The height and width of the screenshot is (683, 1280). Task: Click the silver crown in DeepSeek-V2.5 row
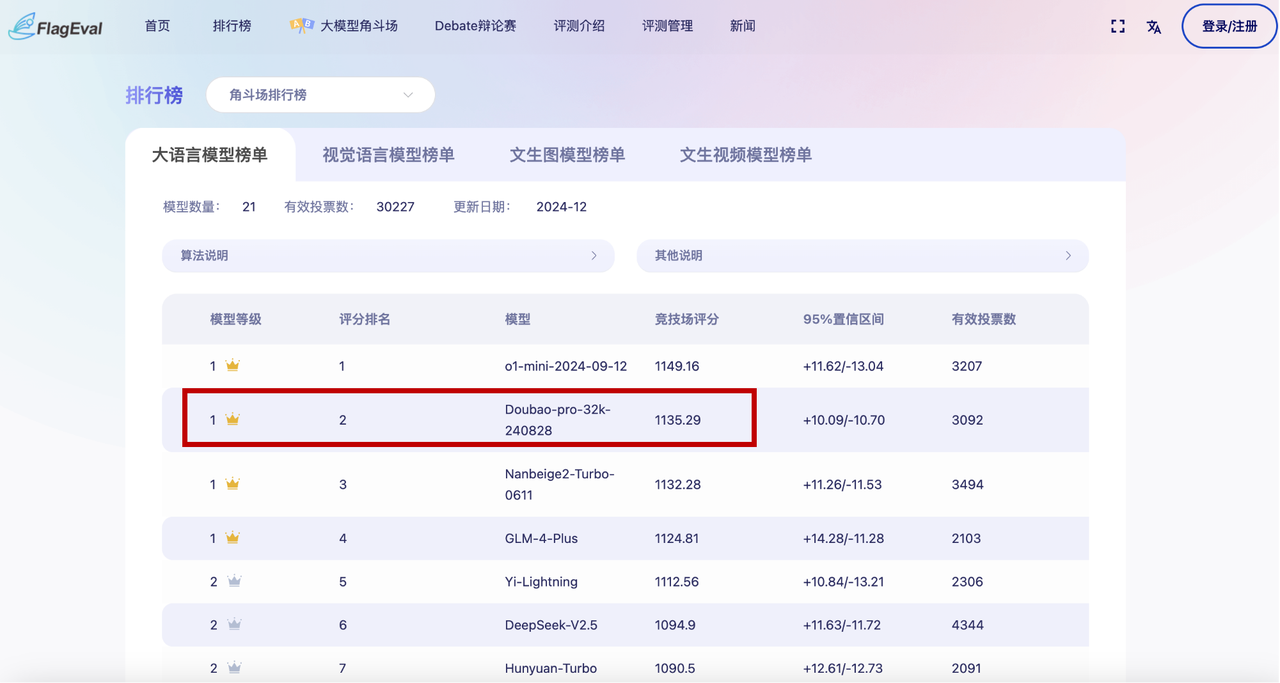234,625
